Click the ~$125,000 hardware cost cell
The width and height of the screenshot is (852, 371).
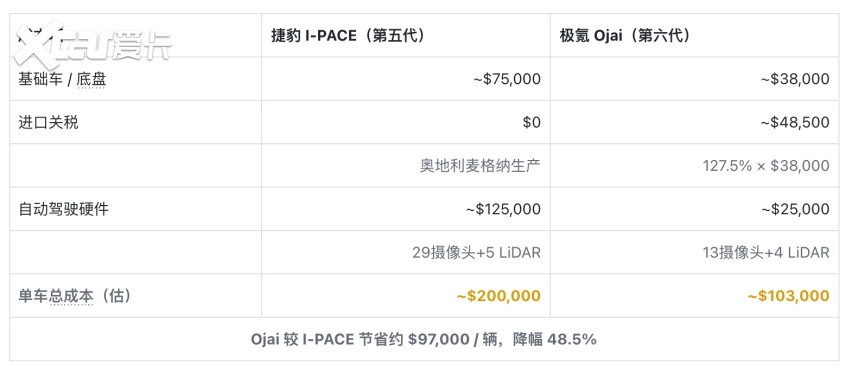coord(503,209)
